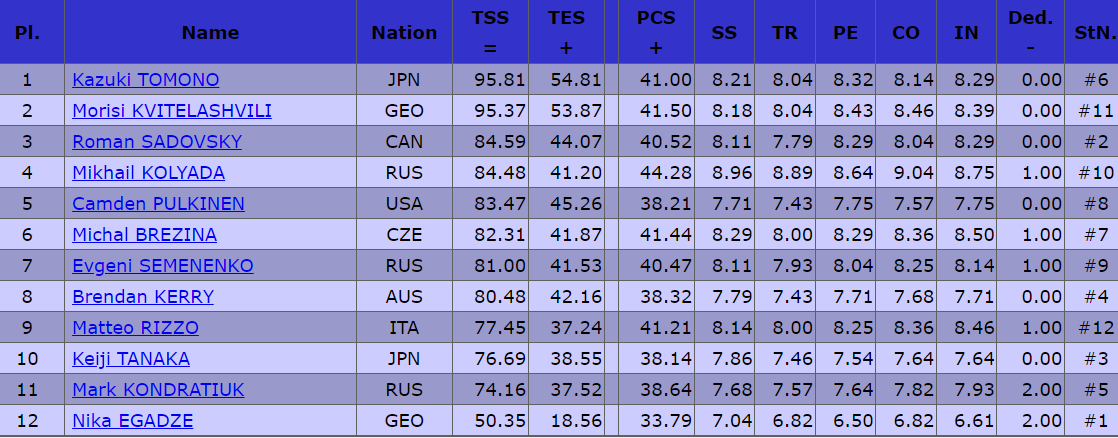1118x438 pixels.
Task: Open Michal BREZINA link
Action: pos(144,235)
